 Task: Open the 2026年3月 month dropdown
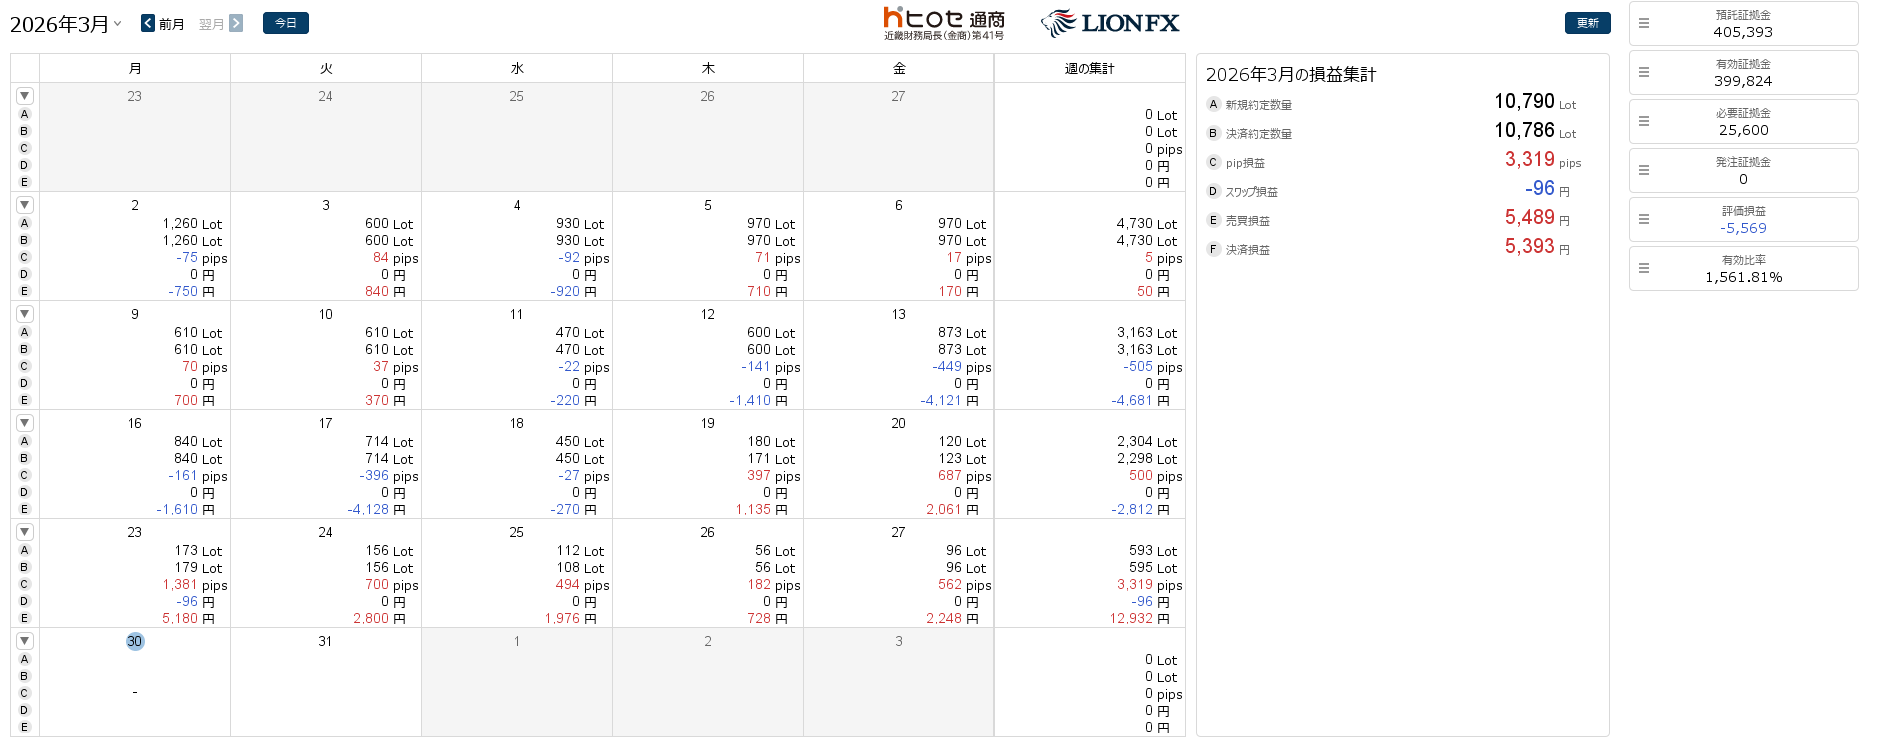pyautogui.click(x=66, y=24)
